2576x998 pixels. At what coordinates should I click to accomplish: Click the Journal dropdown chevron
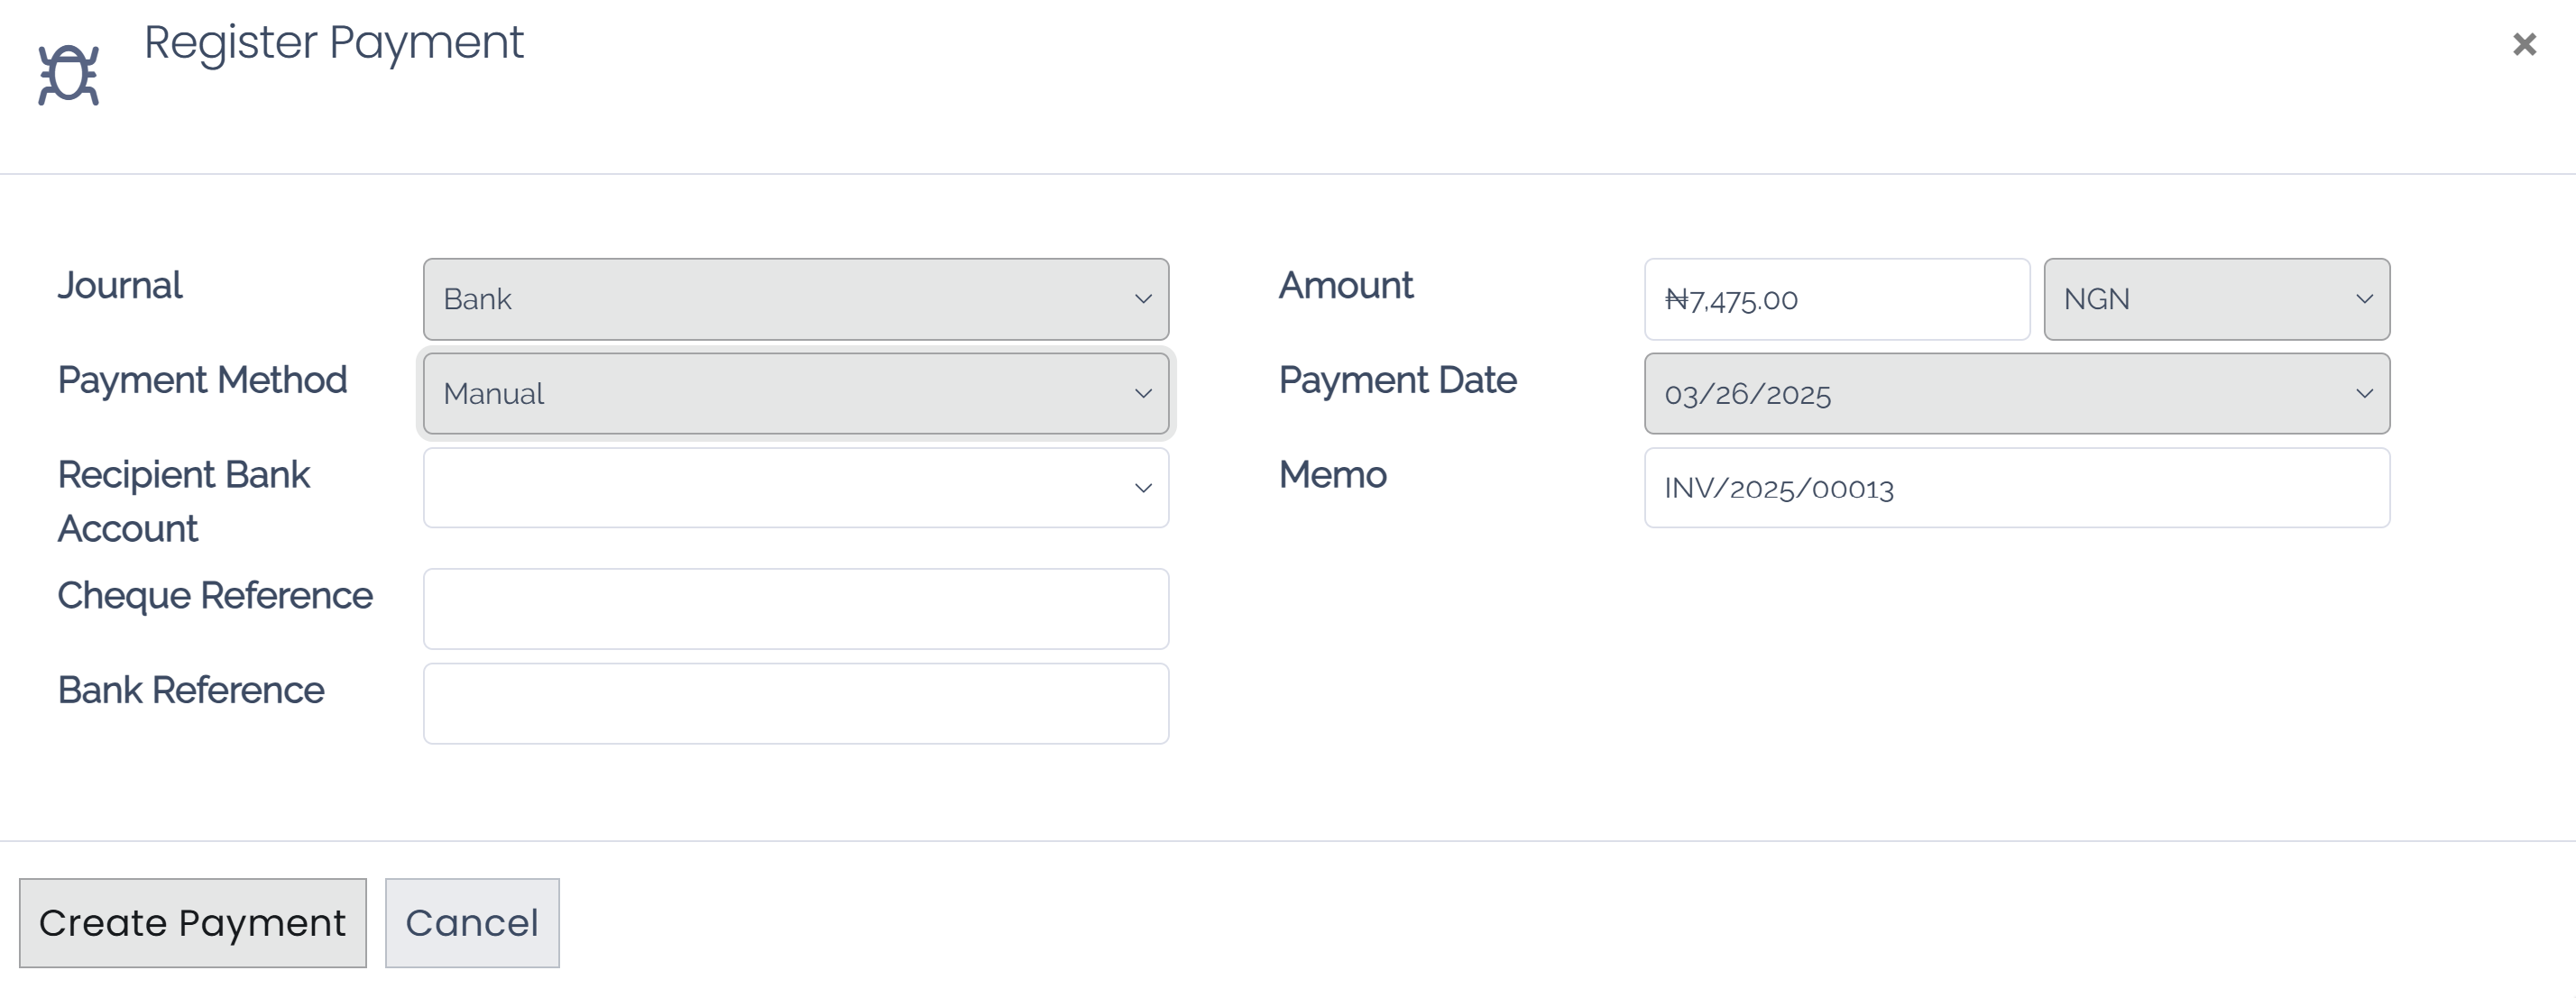[x=1143, y=298]
